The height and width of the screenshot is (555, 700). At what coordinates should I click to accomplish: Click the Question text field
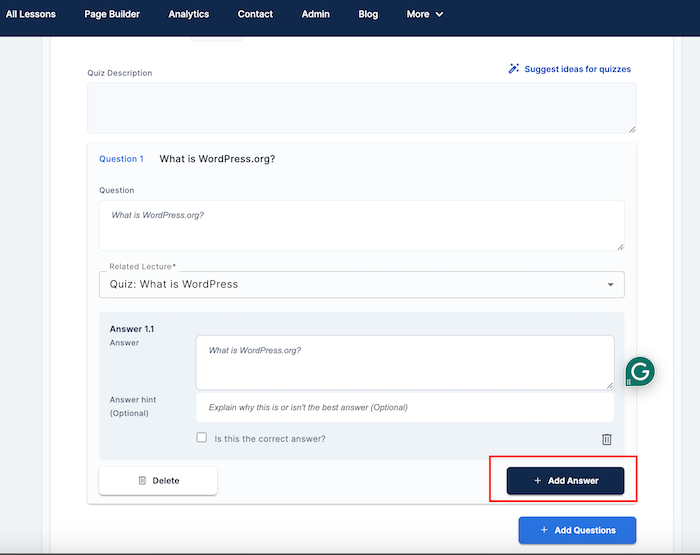point(362,225)
